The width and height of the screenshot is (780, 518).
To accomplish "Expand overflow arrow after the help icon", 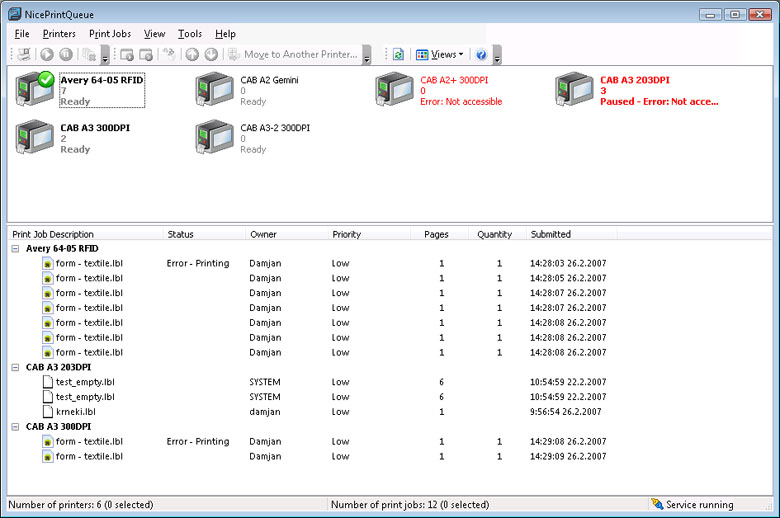I will (x=497, y=55).
